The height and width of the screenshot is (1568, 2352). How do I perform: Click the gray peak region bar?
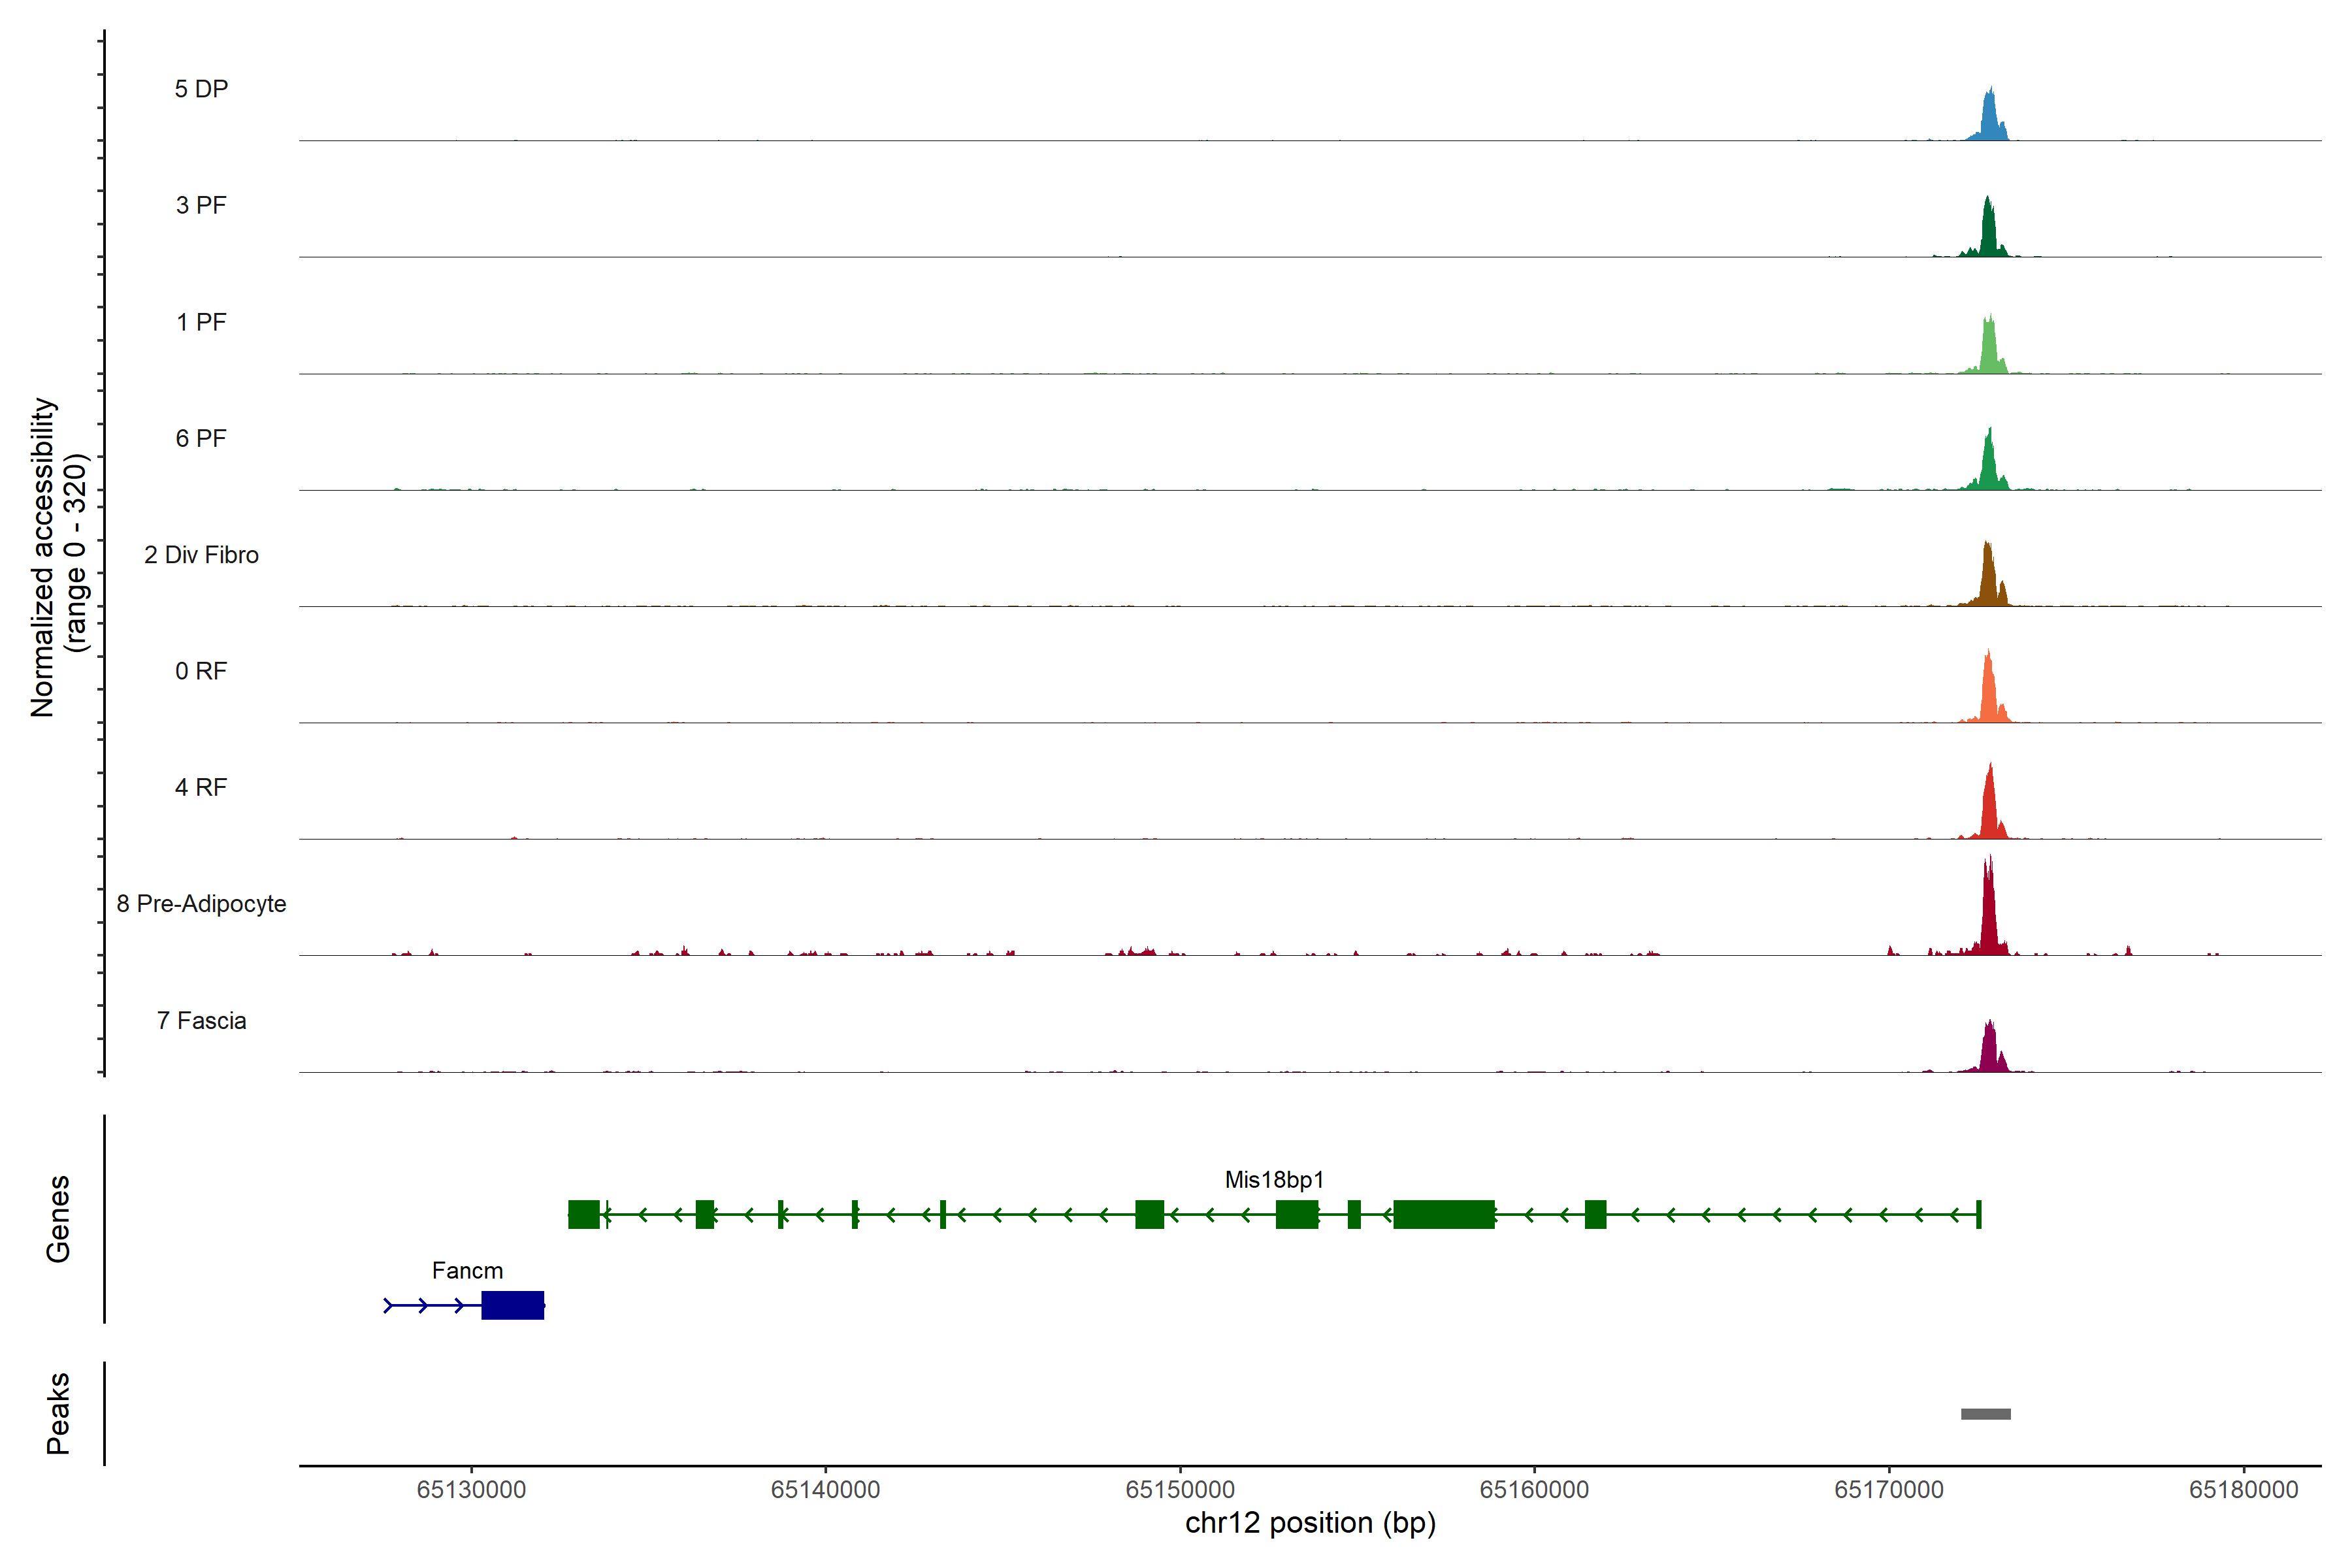1985,1414
